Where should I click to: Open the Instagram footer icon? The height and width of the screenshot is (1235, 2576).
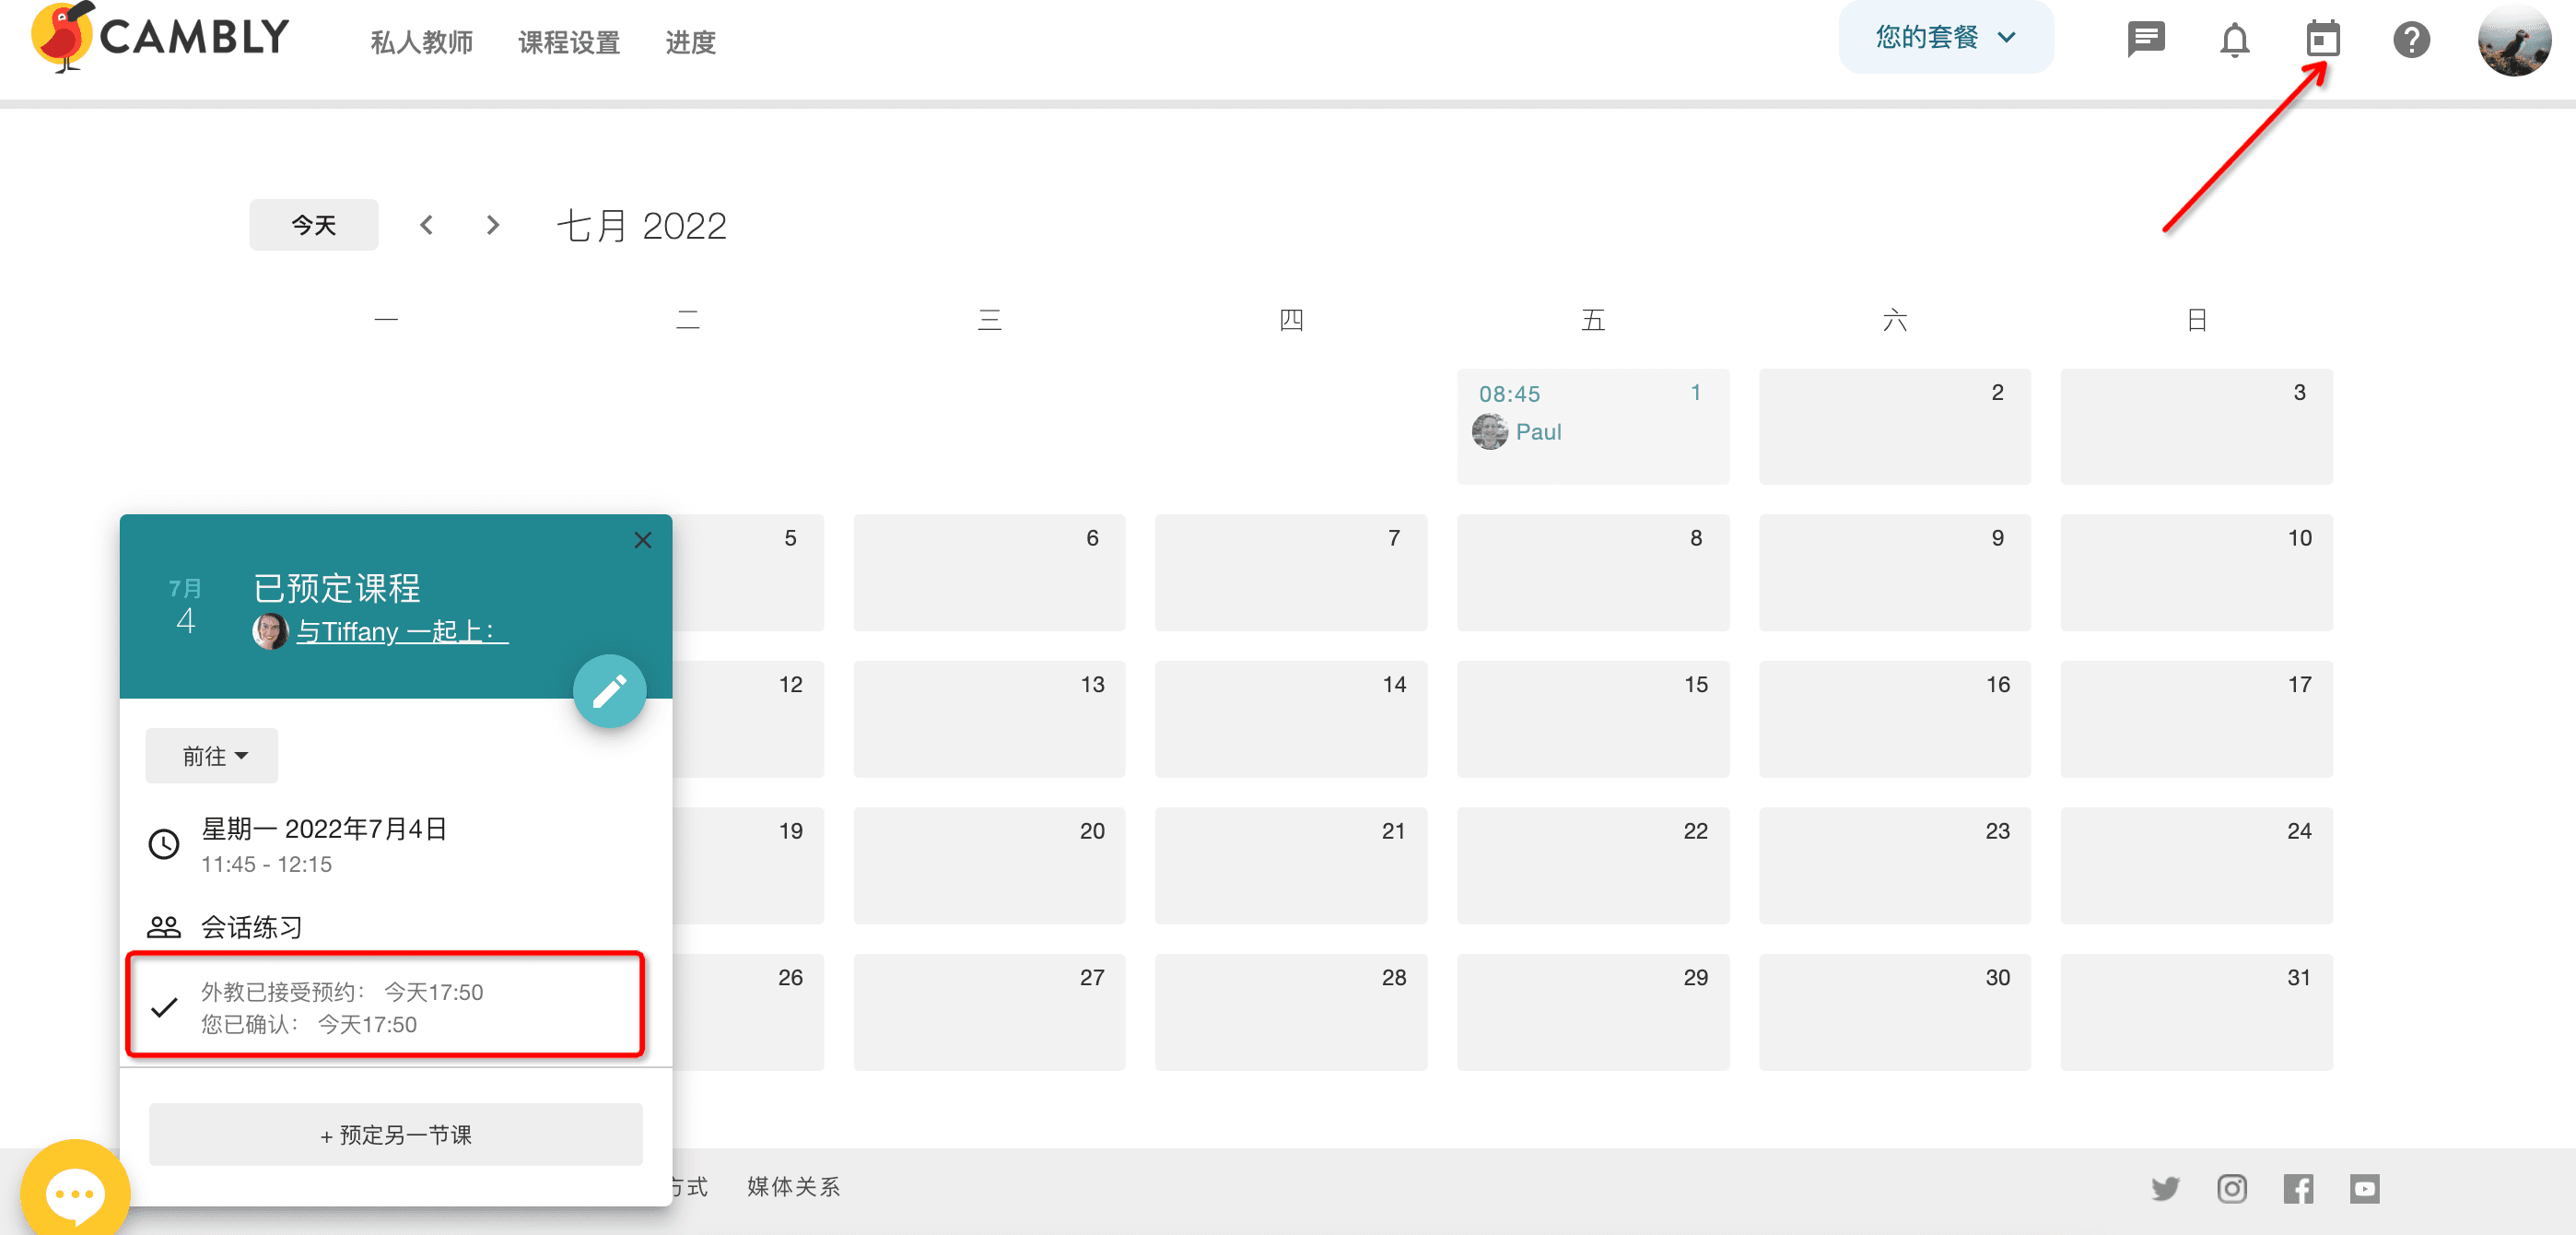2232,1188
